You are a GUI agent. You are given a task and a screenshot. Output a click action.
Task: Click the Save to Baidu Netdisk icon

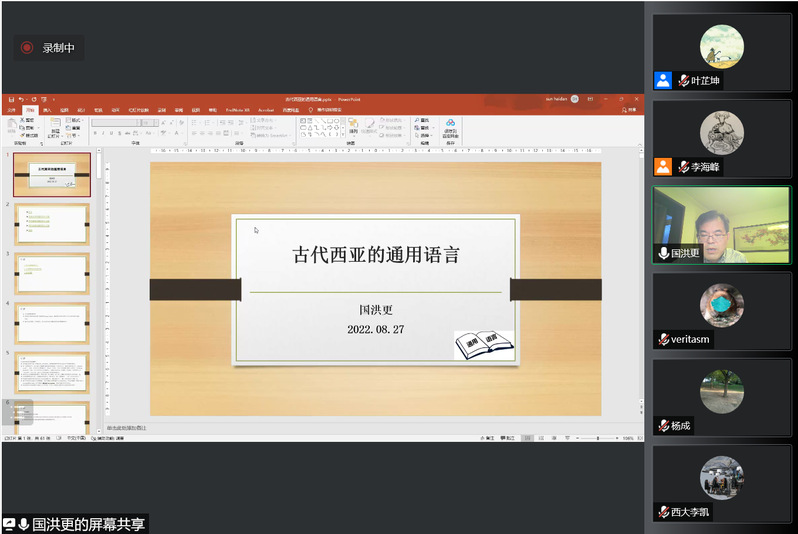click(x=450, y=126)
